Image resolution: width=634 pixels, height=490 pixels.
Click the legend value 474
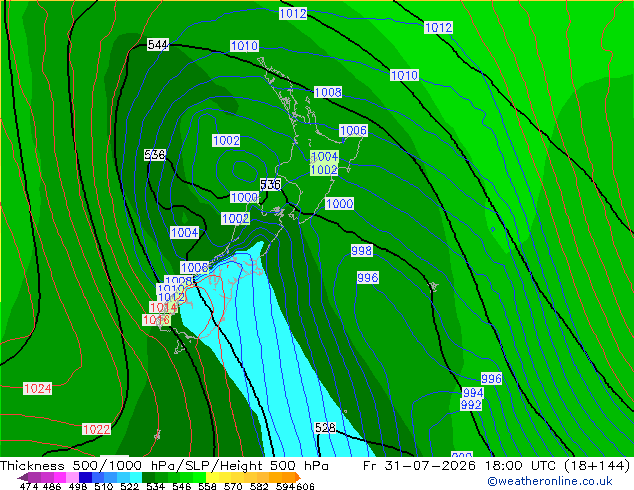pos(29,486)
